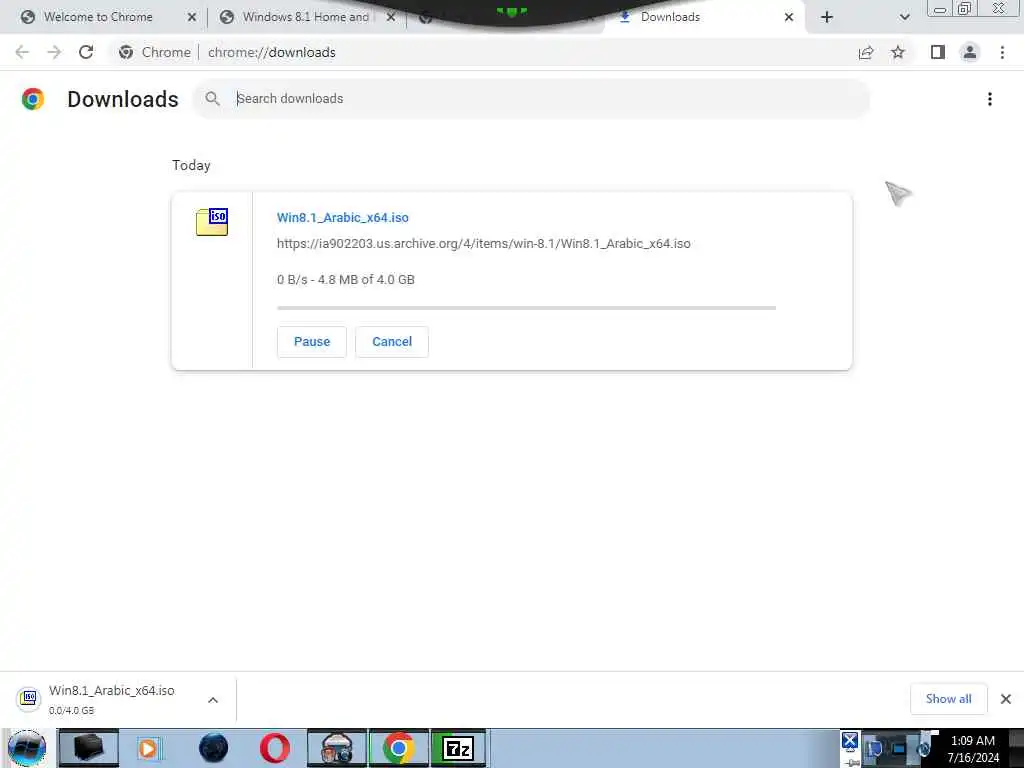Open the archive.org source URL link
Screen dimensions: 1024x768
coord(483,244)
